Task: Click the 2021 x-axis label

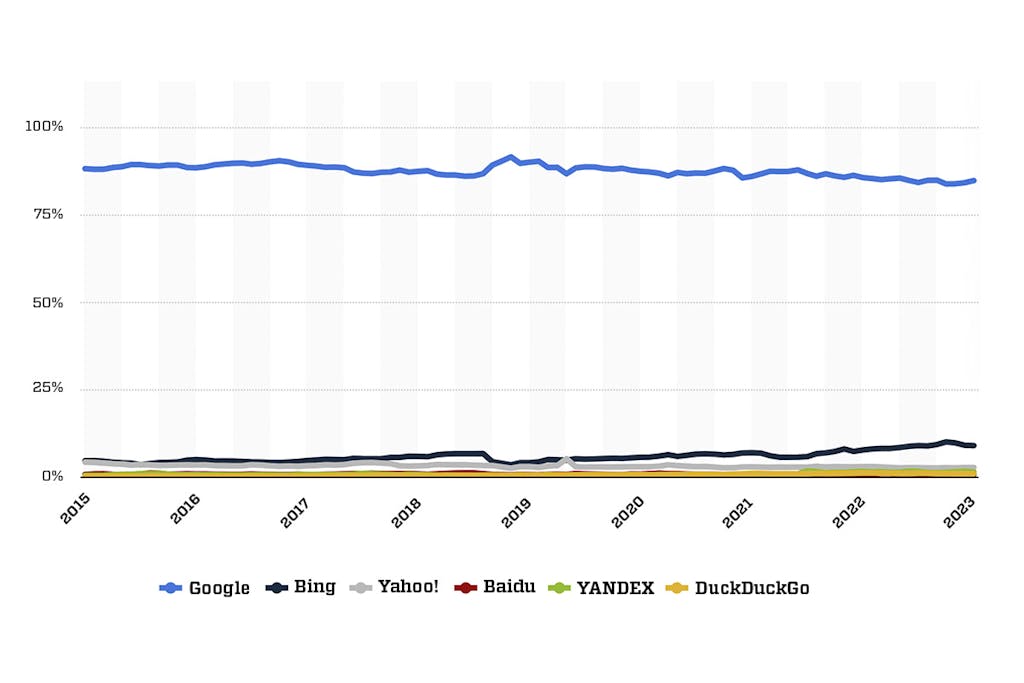Action: point(739,507)
